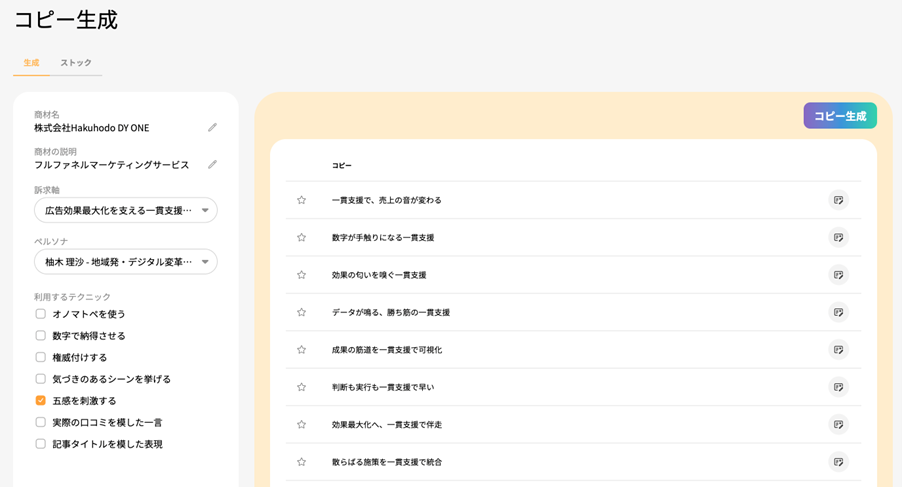The height and width of the screenshot is (487, 902).
Task: Open note icon for データが鳴る、勝ち筋の一貫支援
Action: point(838,312)
